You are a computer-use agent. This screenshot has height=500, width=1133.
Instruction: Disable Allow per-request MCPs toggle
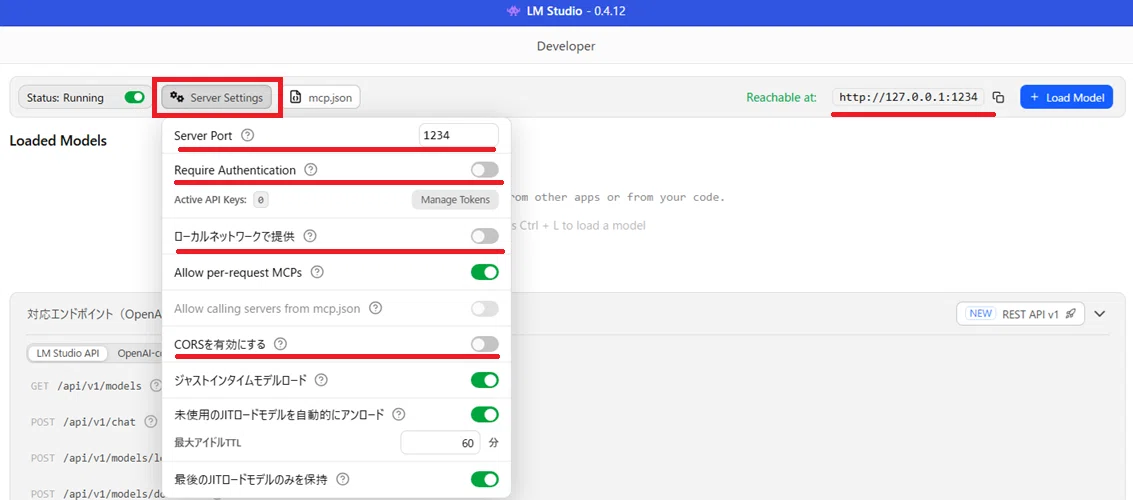(485, 272)
